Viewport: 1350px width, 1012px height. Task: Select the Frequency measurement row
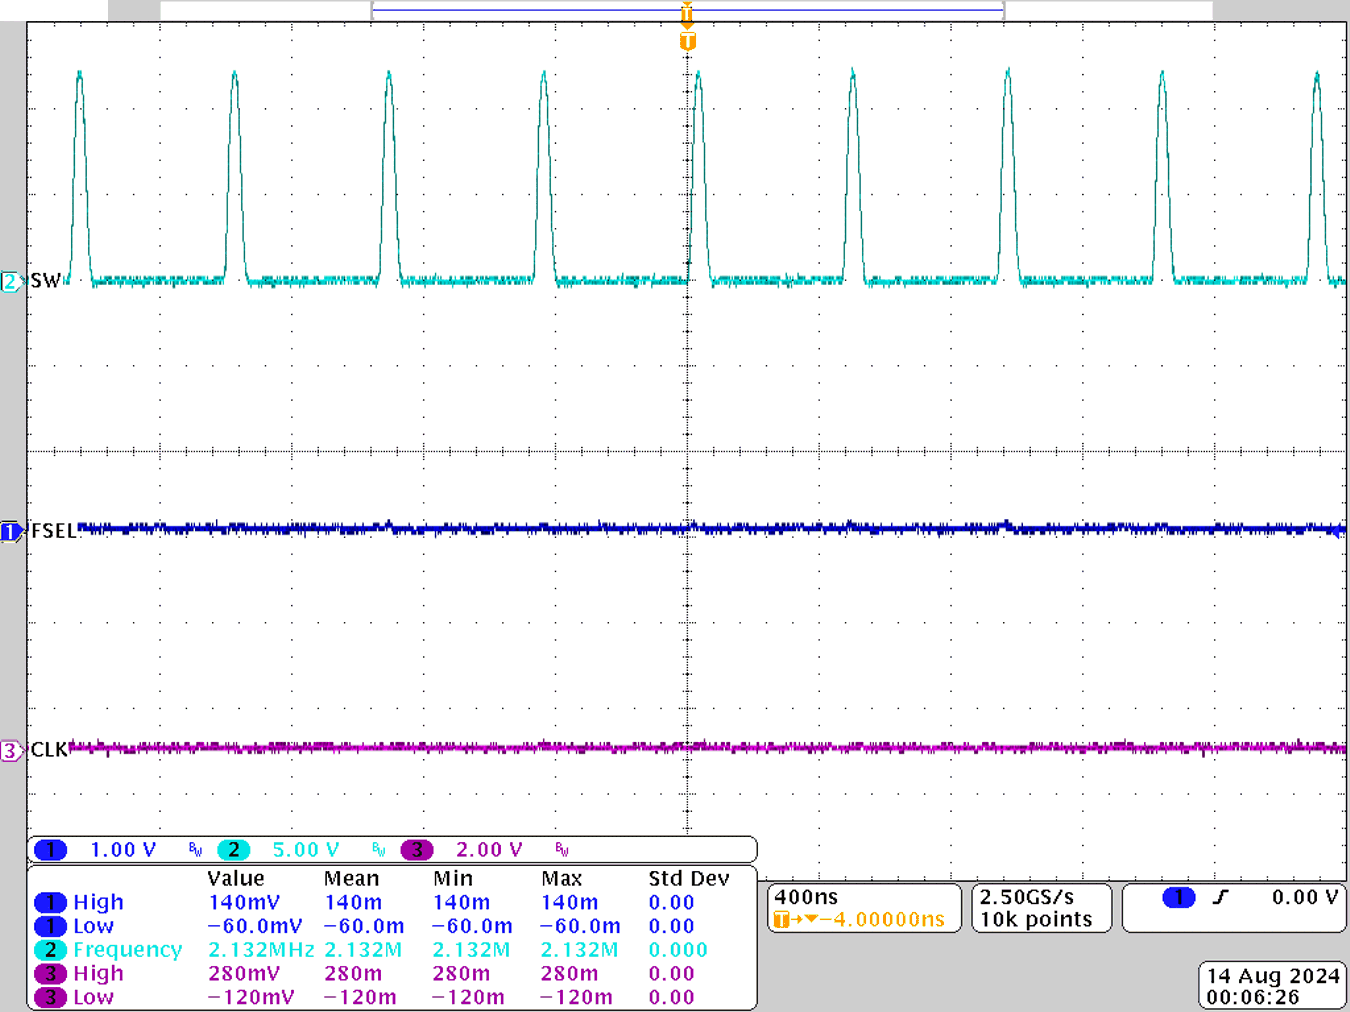pyautogui.click(x=130, y=949)
